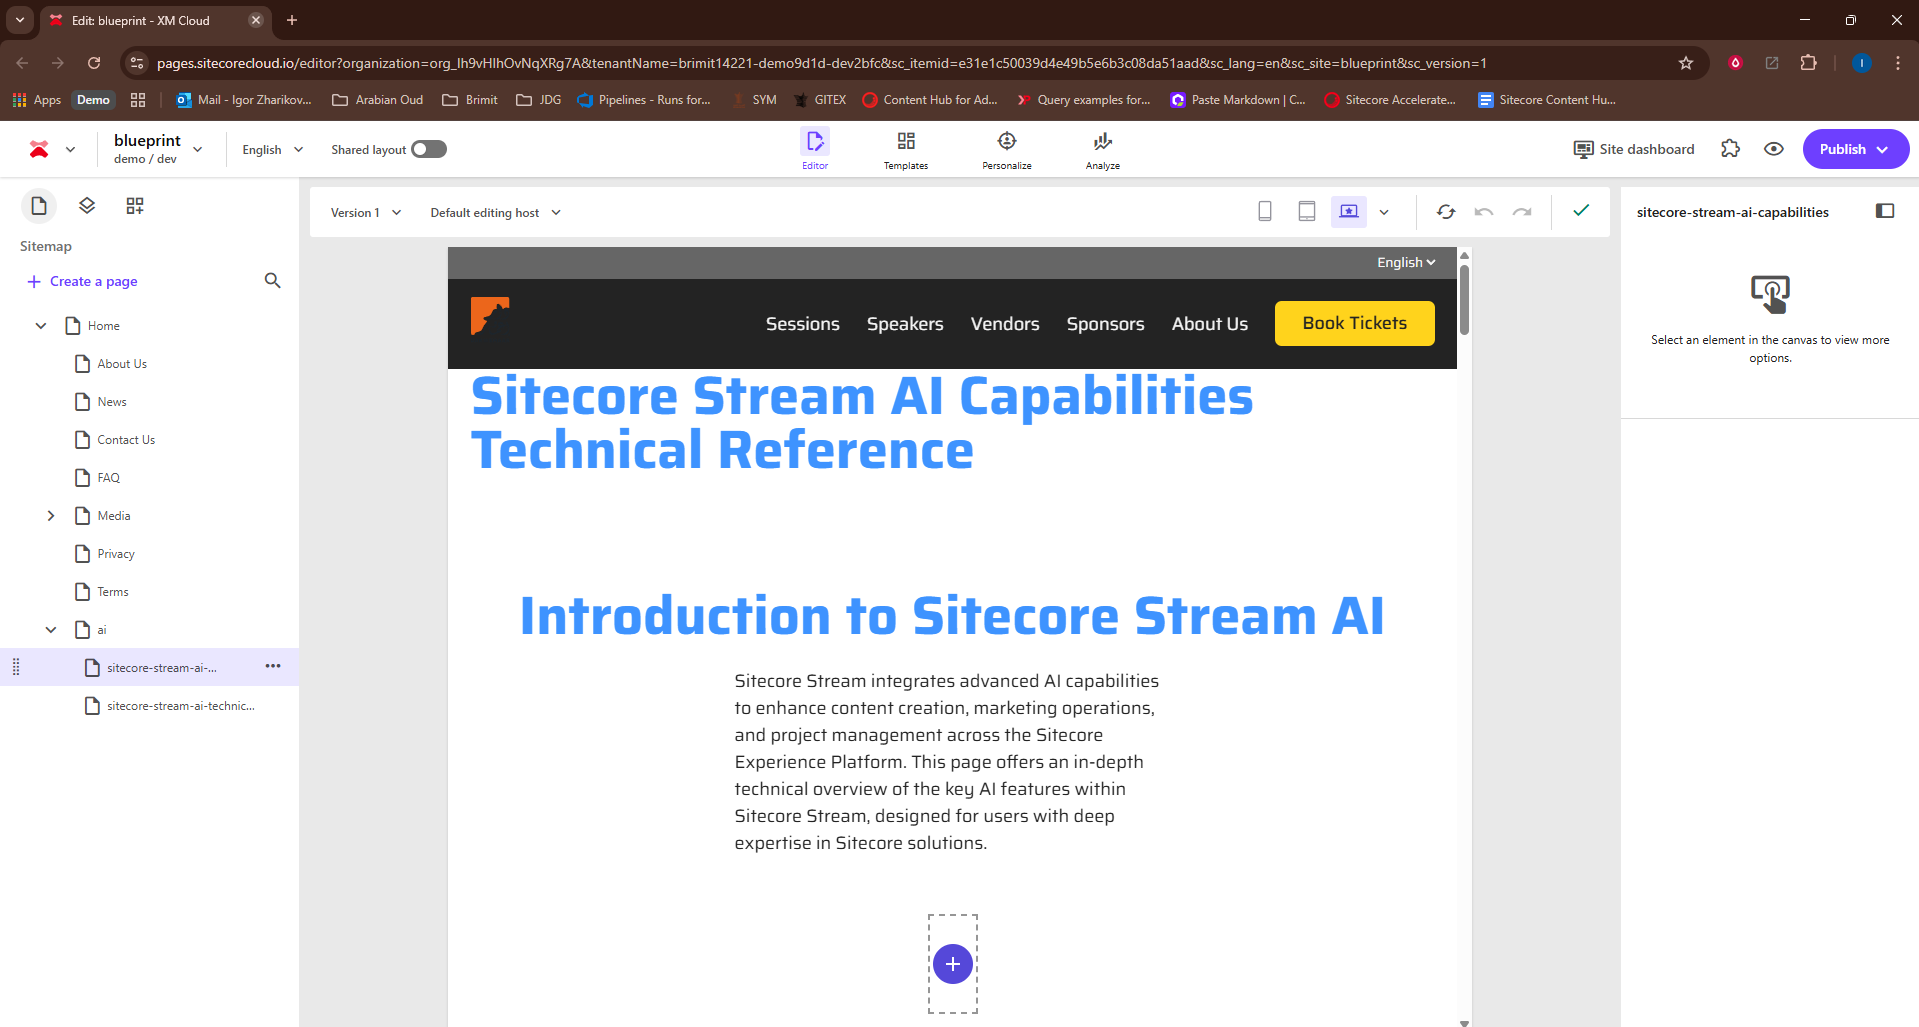Open the blueprint site dropdown

(158, 149)
